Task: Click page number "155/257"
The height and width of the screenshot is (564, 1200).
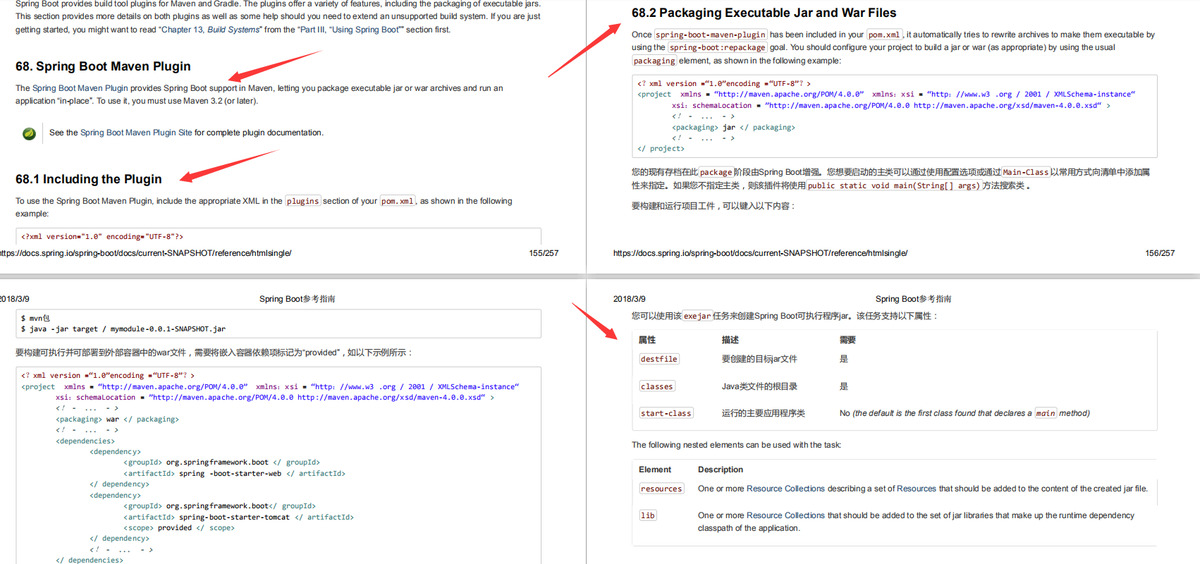Action: [x=543, y=254]
